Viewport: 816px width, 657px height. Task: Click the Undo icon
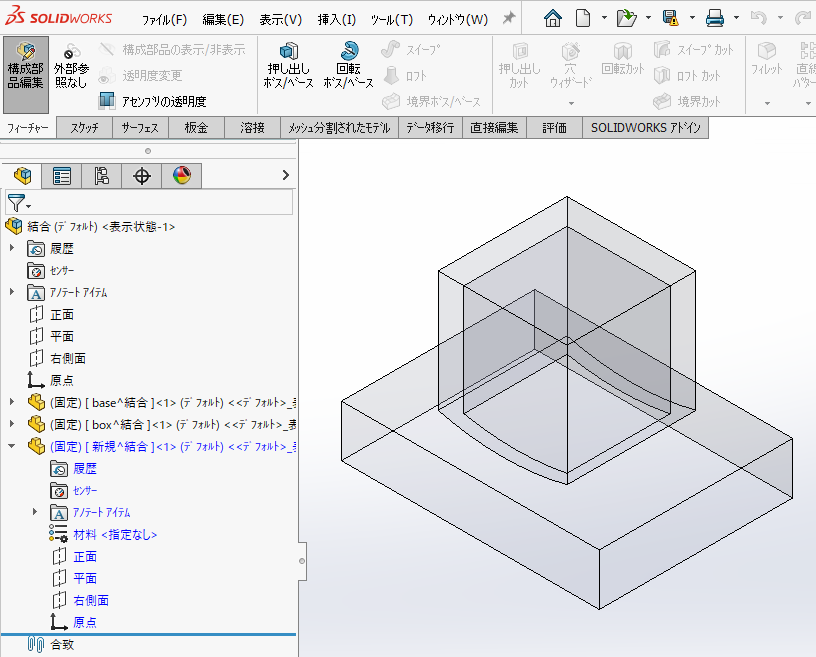point(759,18)
